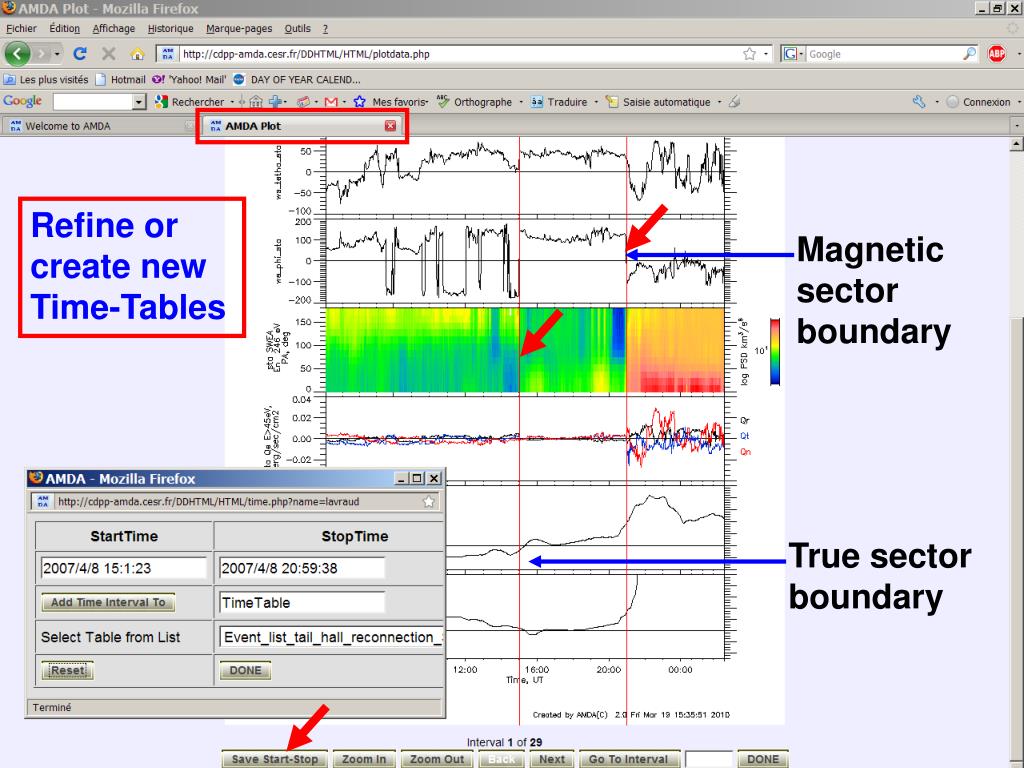This screenshot has height=768, width=1024.
Task: Click the Connexion sign-in button
Action: [x=978, y=102]
